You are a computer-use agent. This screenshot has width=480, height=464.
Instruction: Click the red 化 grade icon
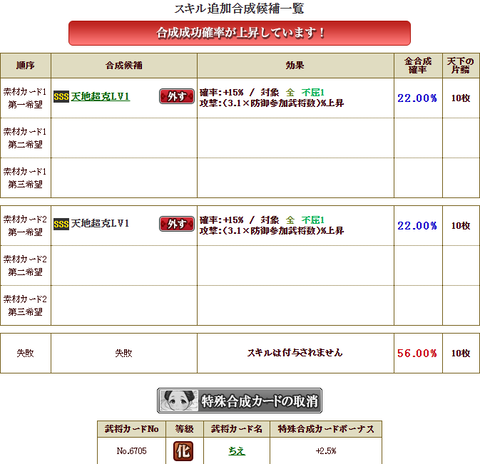click(x=184, y=451)
